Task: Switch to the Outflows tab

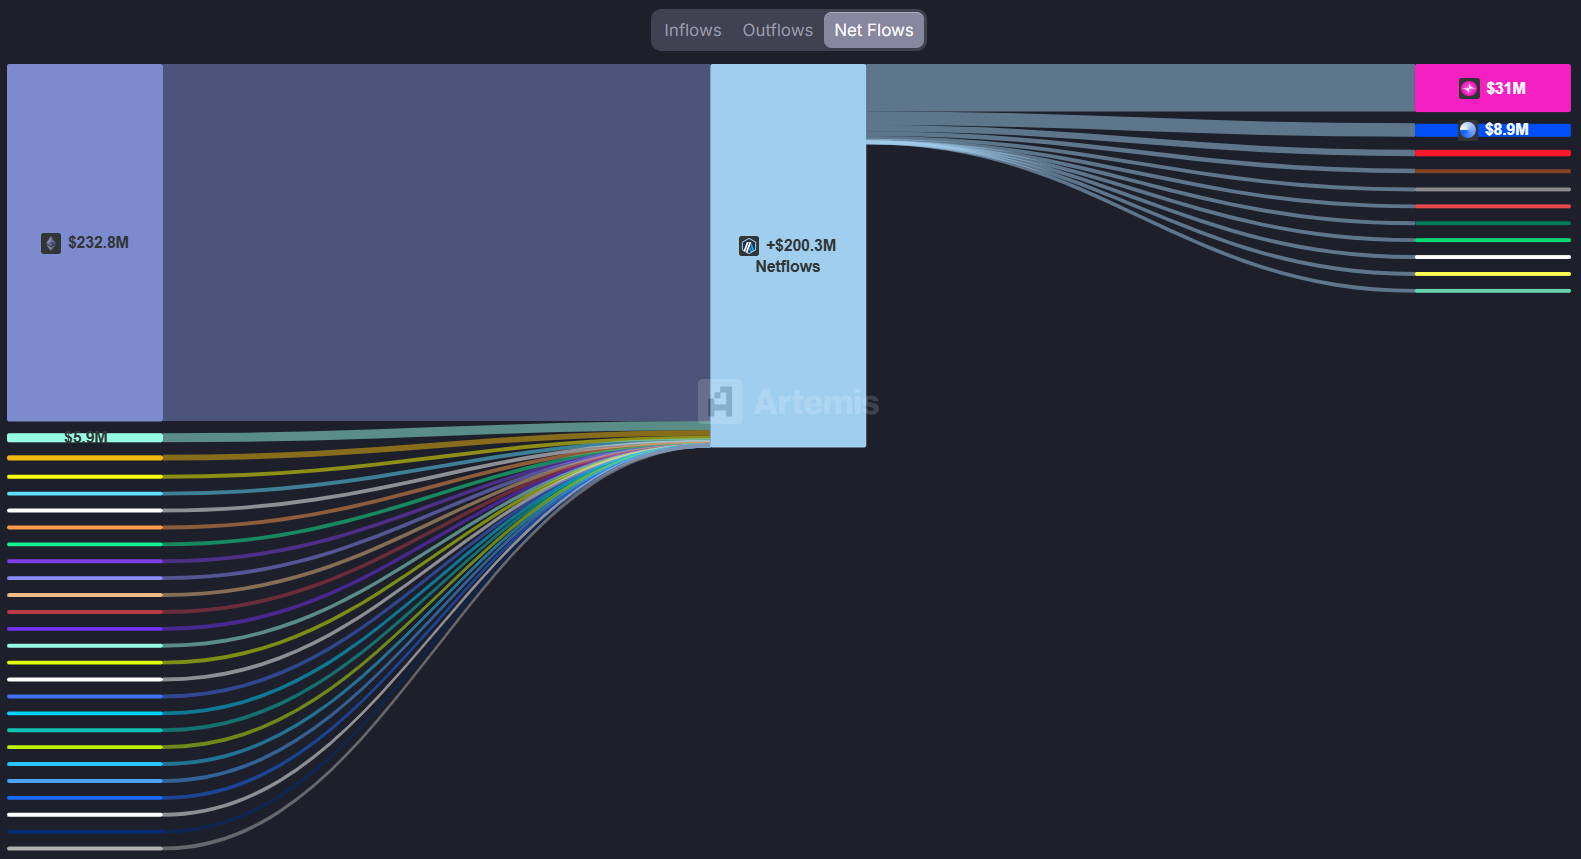Action: [777, 30]
